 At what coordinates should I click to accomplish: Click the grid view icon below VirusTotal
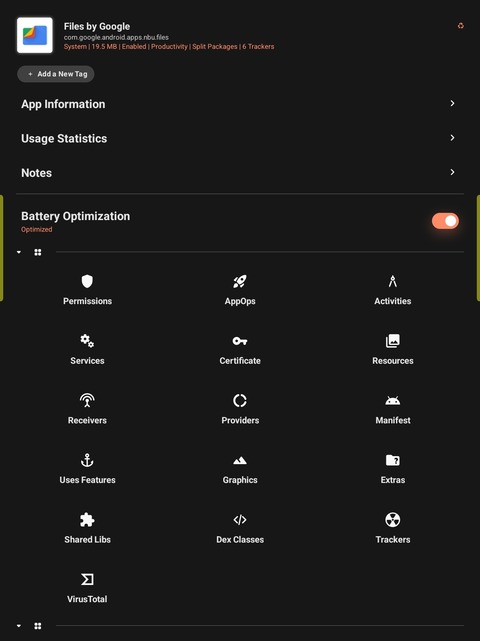pyautogui.click(x=38, y=626)
